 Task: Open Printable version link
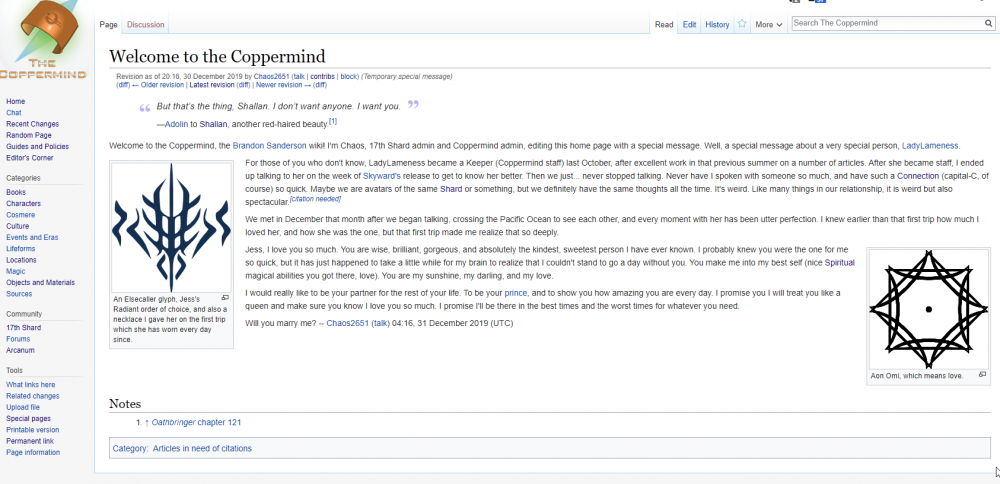click(x=33, y=430)
